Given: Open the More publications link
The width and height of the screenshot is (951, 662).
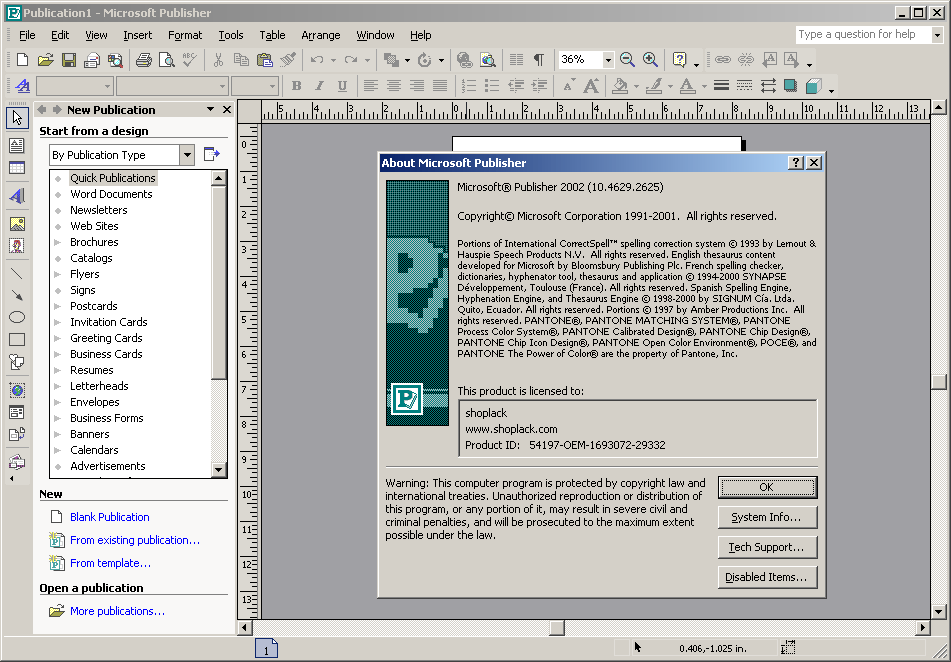Looking at the screenshot, I should (117, 611).
